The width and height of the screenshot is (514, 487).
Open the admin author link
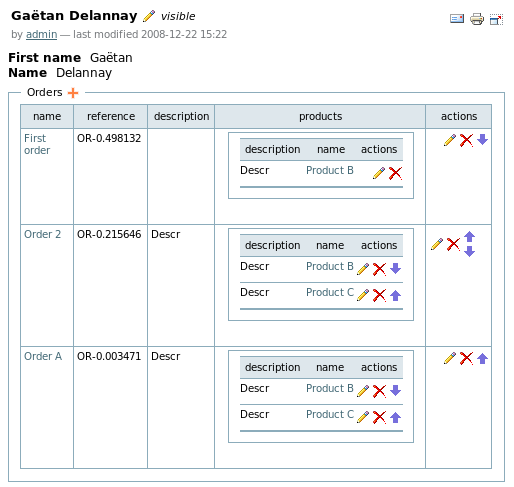(x=41, y=34)
